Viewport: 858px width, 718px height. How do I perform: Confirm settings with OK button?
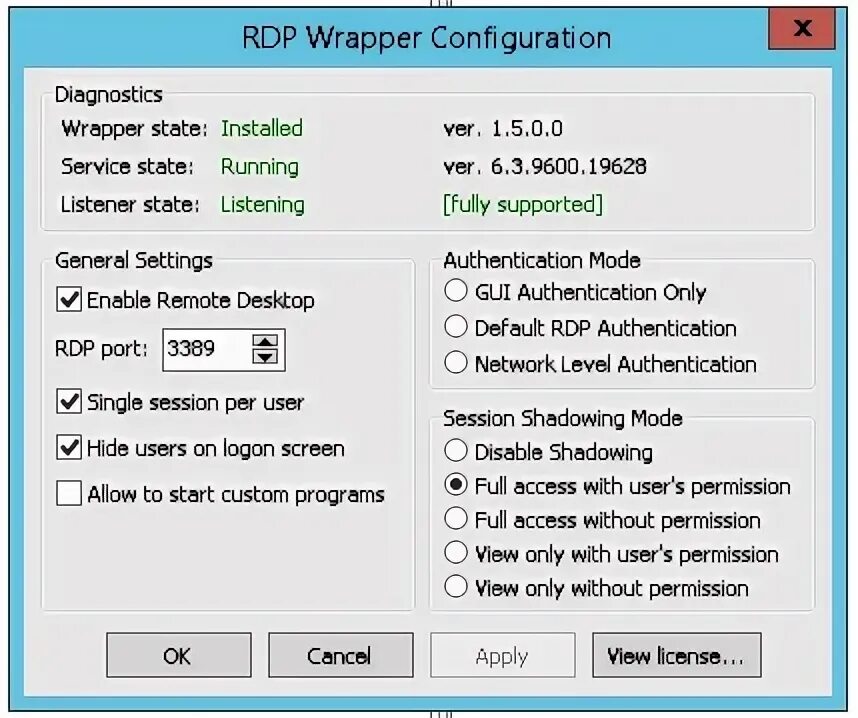pos(179,655)
